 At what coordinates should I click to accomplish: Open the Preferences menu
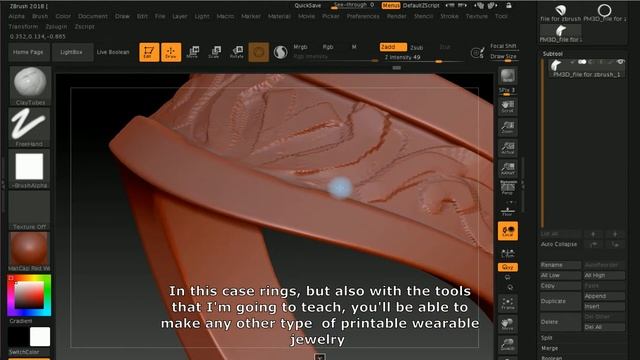[363, 16]
